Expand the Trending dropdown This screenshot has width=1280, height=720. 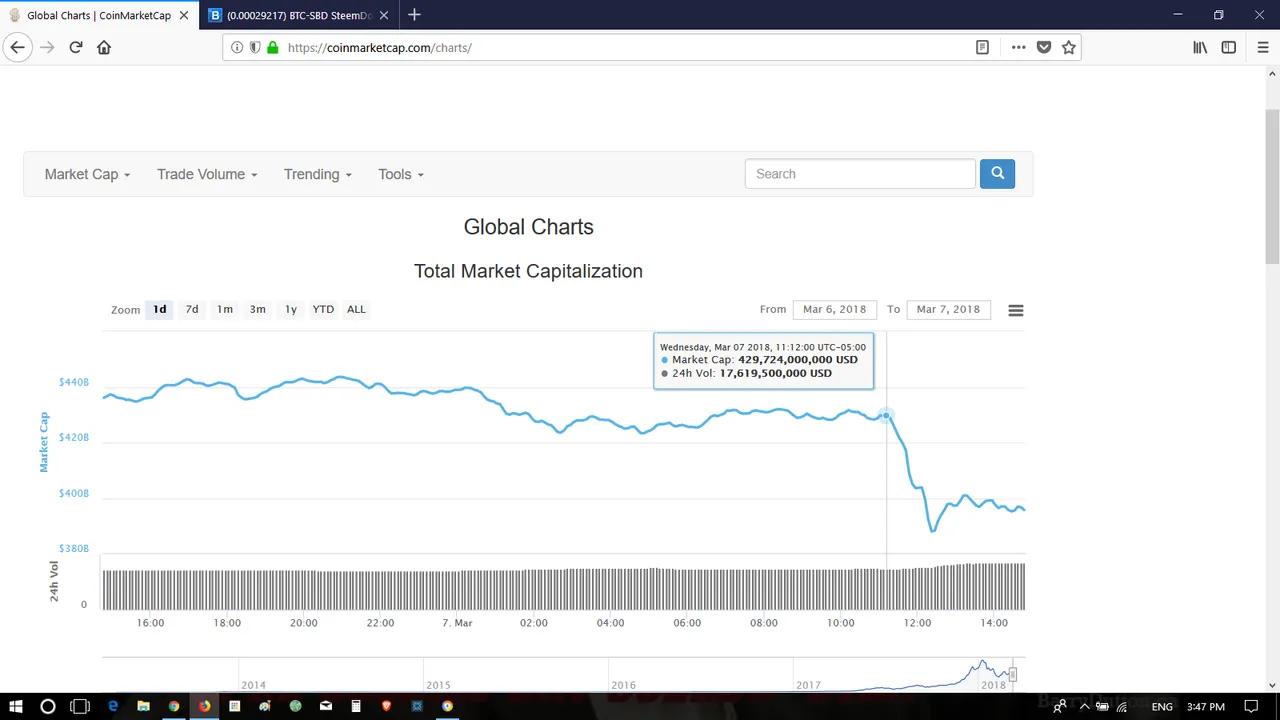click(317, 174)
